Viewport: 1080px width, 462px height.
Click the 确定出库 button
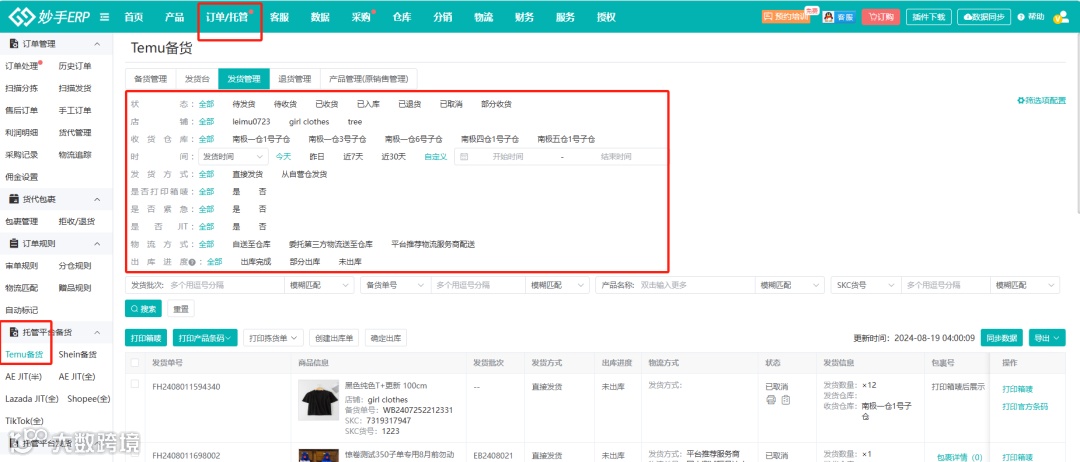386,337
